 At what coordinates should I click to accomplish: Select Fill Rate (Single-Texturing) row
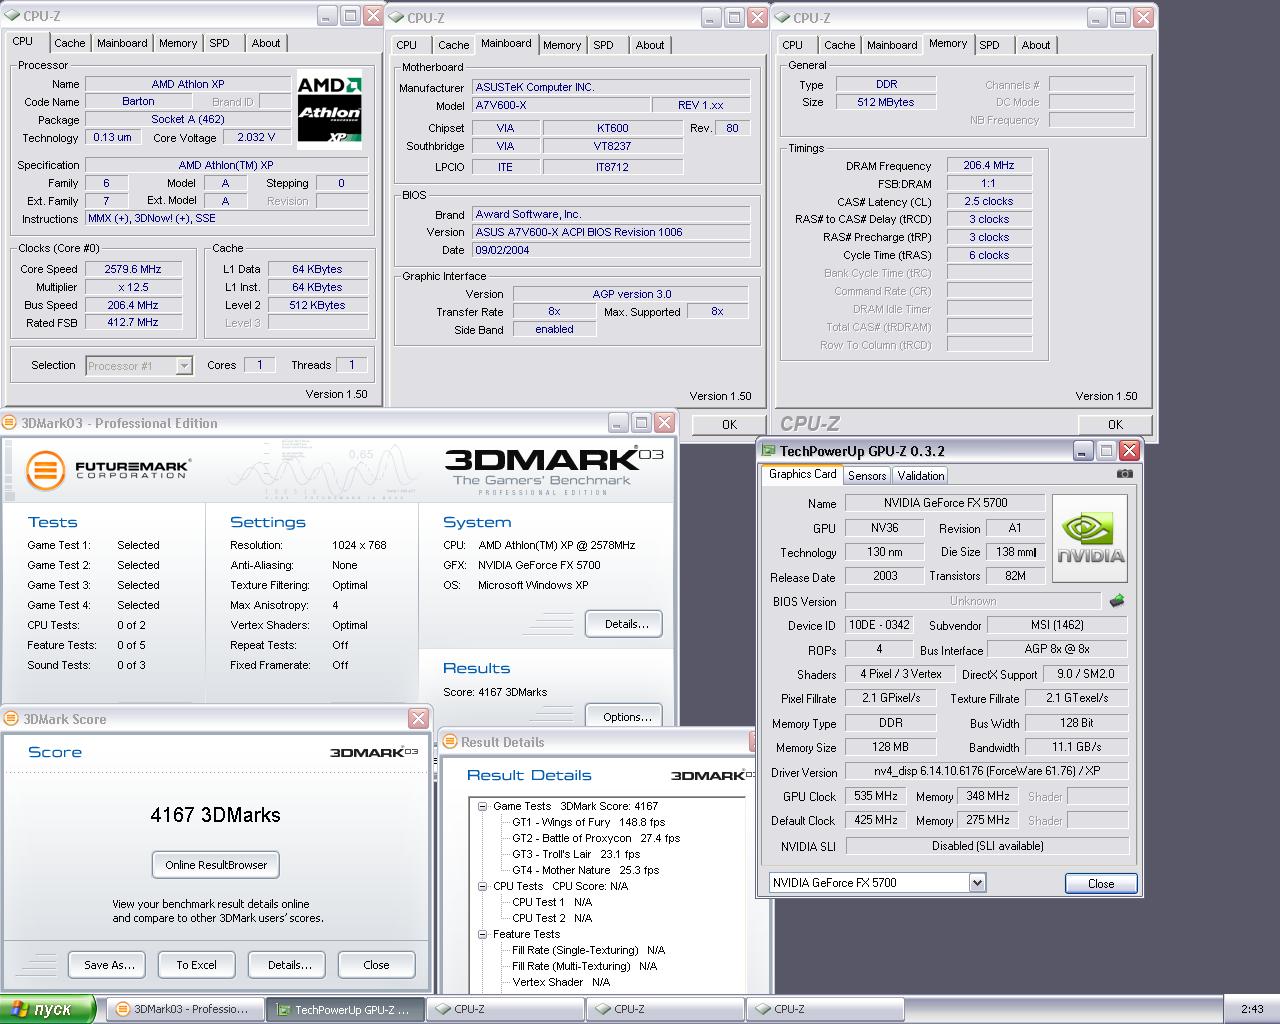pos(589,950)
